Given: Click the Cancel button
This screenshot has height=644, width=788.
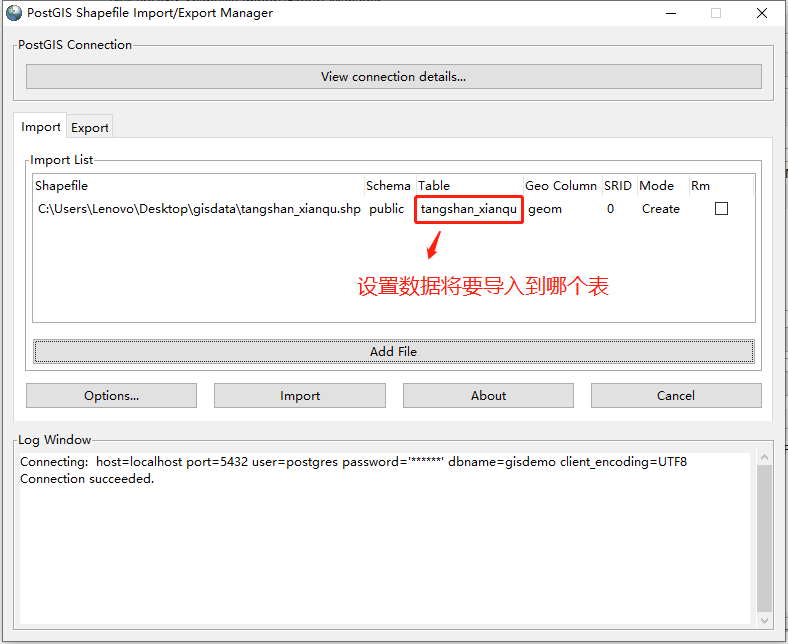Looking at the screenshot, I should 675,396.
